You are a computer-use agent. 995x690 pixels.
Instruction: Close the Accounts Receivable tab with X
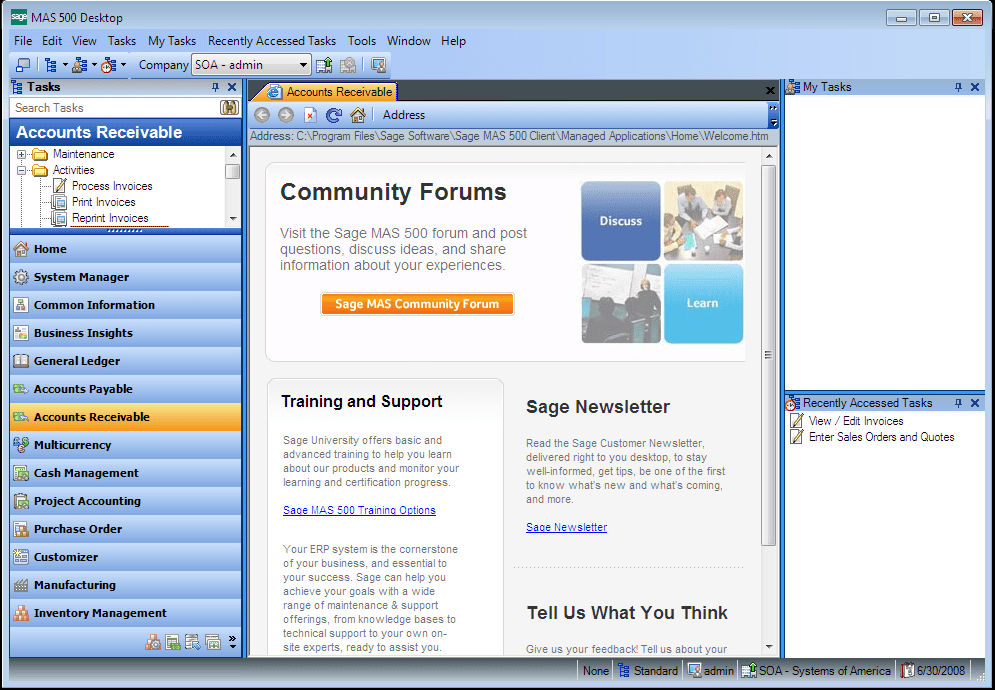pos(770,91)
